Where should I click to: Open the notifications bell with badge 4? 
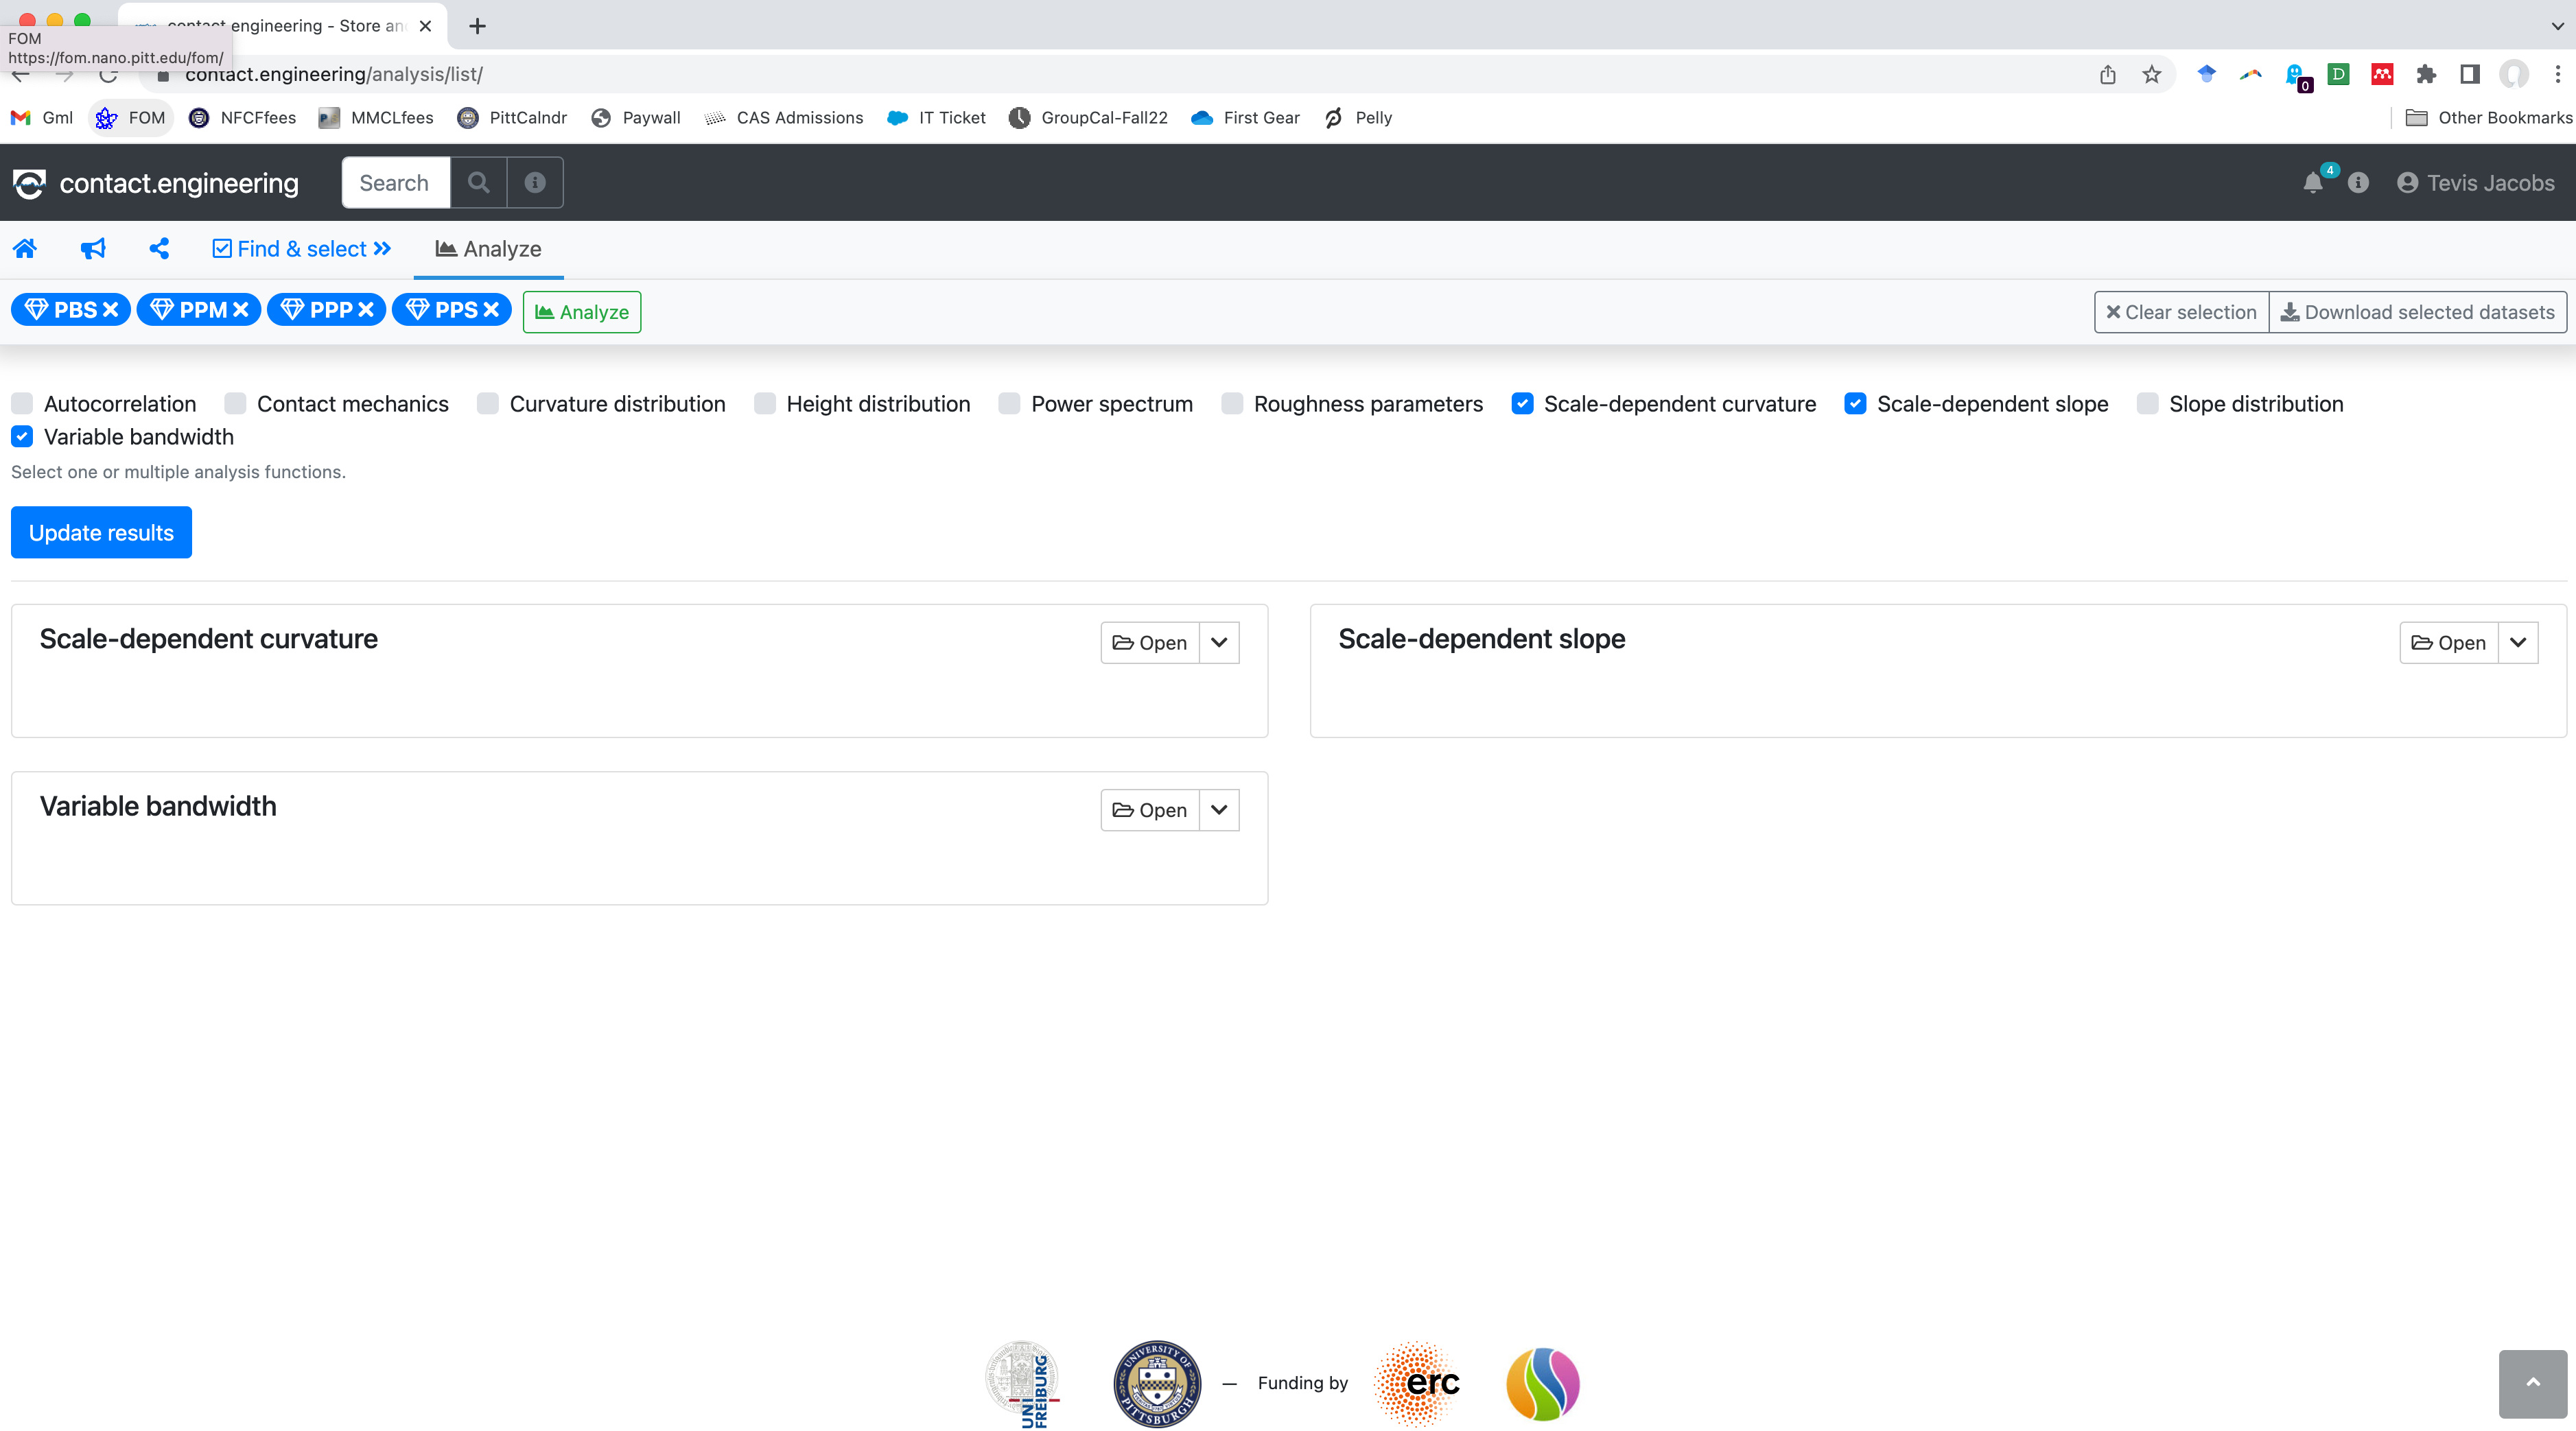[x=2314, y=183]
